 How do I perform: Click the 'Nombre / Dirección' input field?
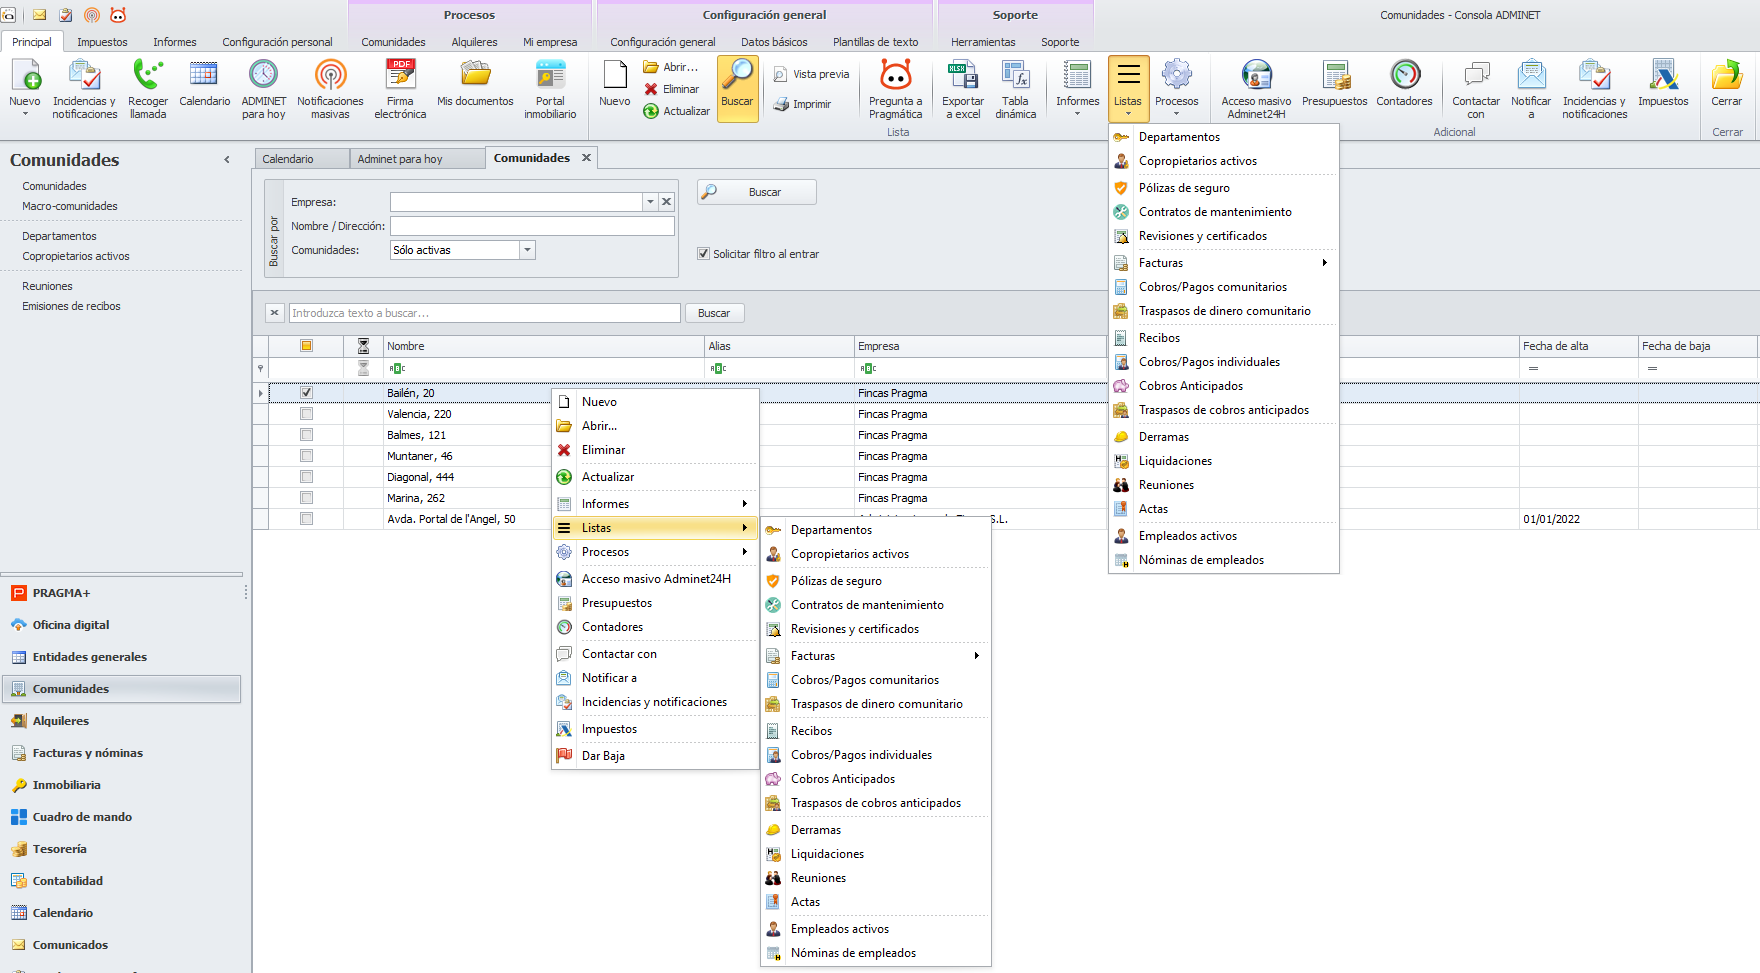[x=532, y=226]
